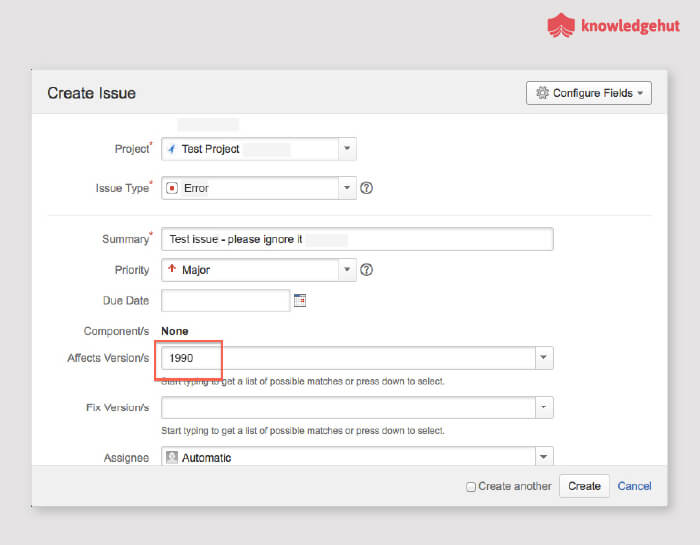700x545 pixels.
Task: Click into the Due Date field
Action: (225, 300)
